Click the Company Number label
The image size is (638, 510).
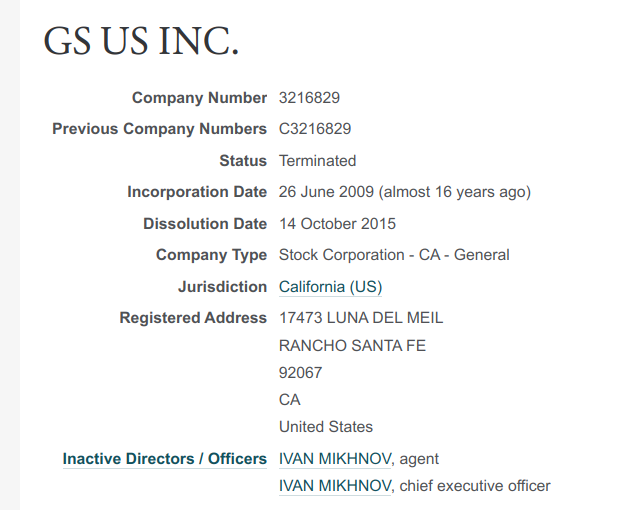coord(199,98)
